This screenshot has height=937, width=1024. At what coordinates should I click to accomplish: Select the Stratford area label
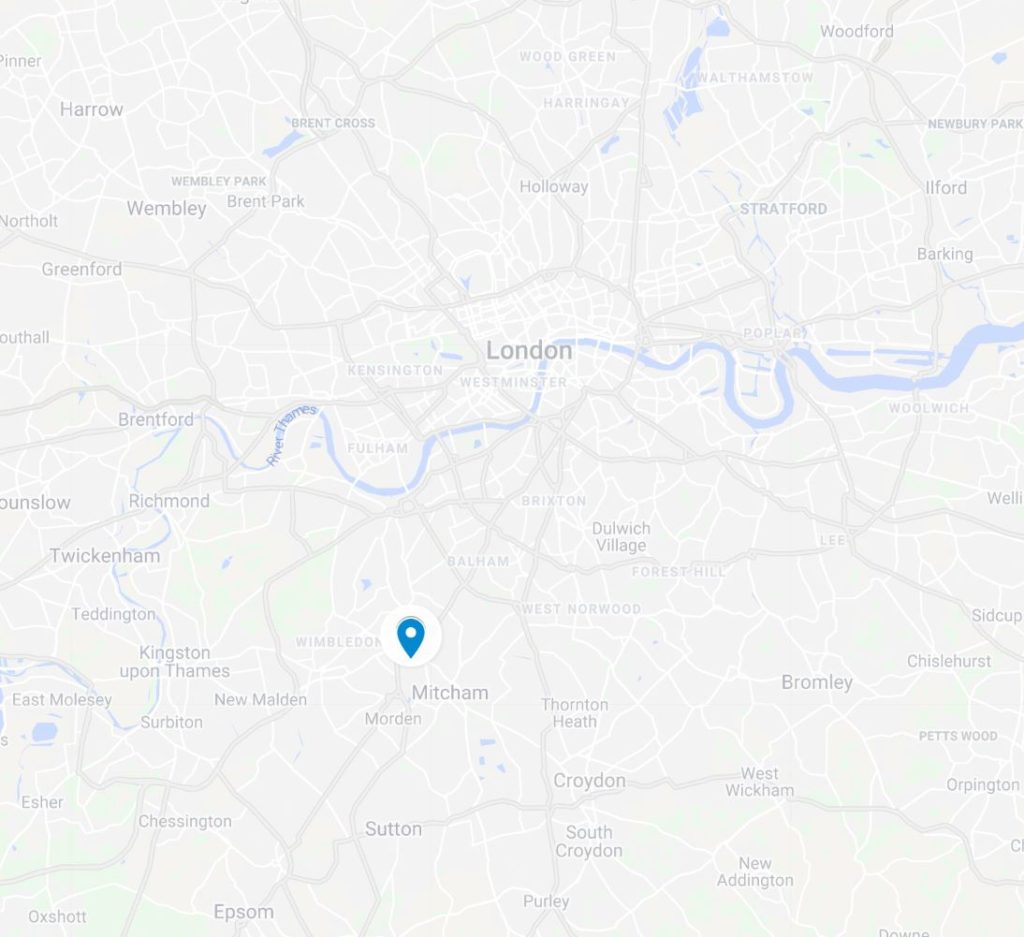[x=783, y=209]
